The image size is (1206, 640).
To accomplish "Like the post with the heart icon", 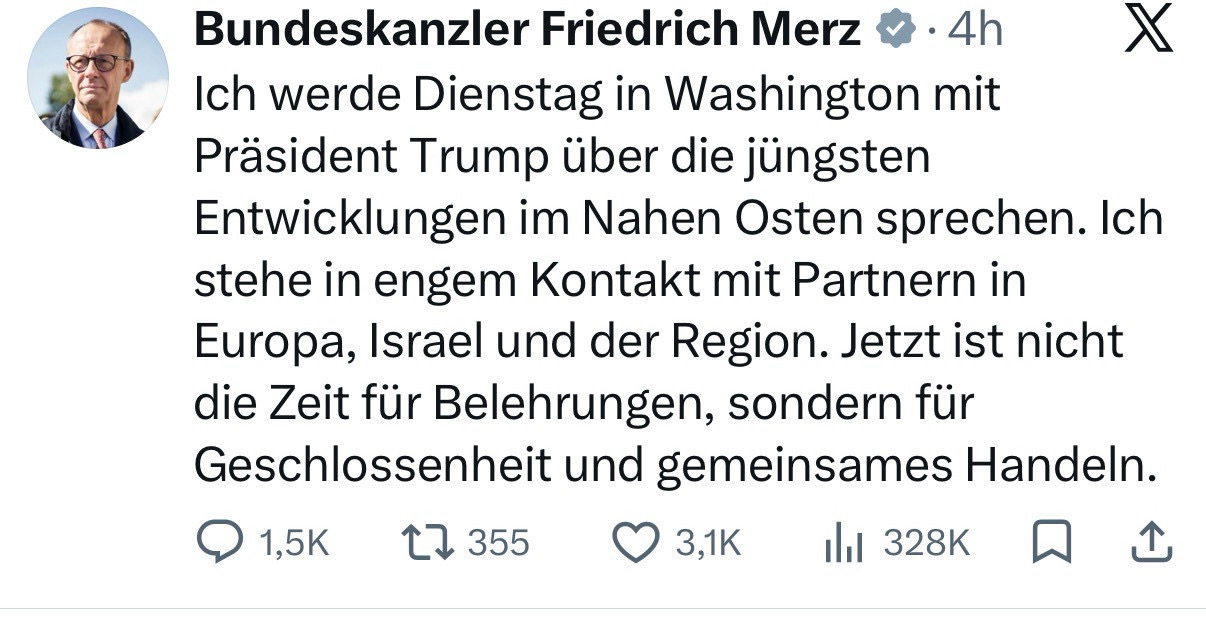I will click(633, 542).
